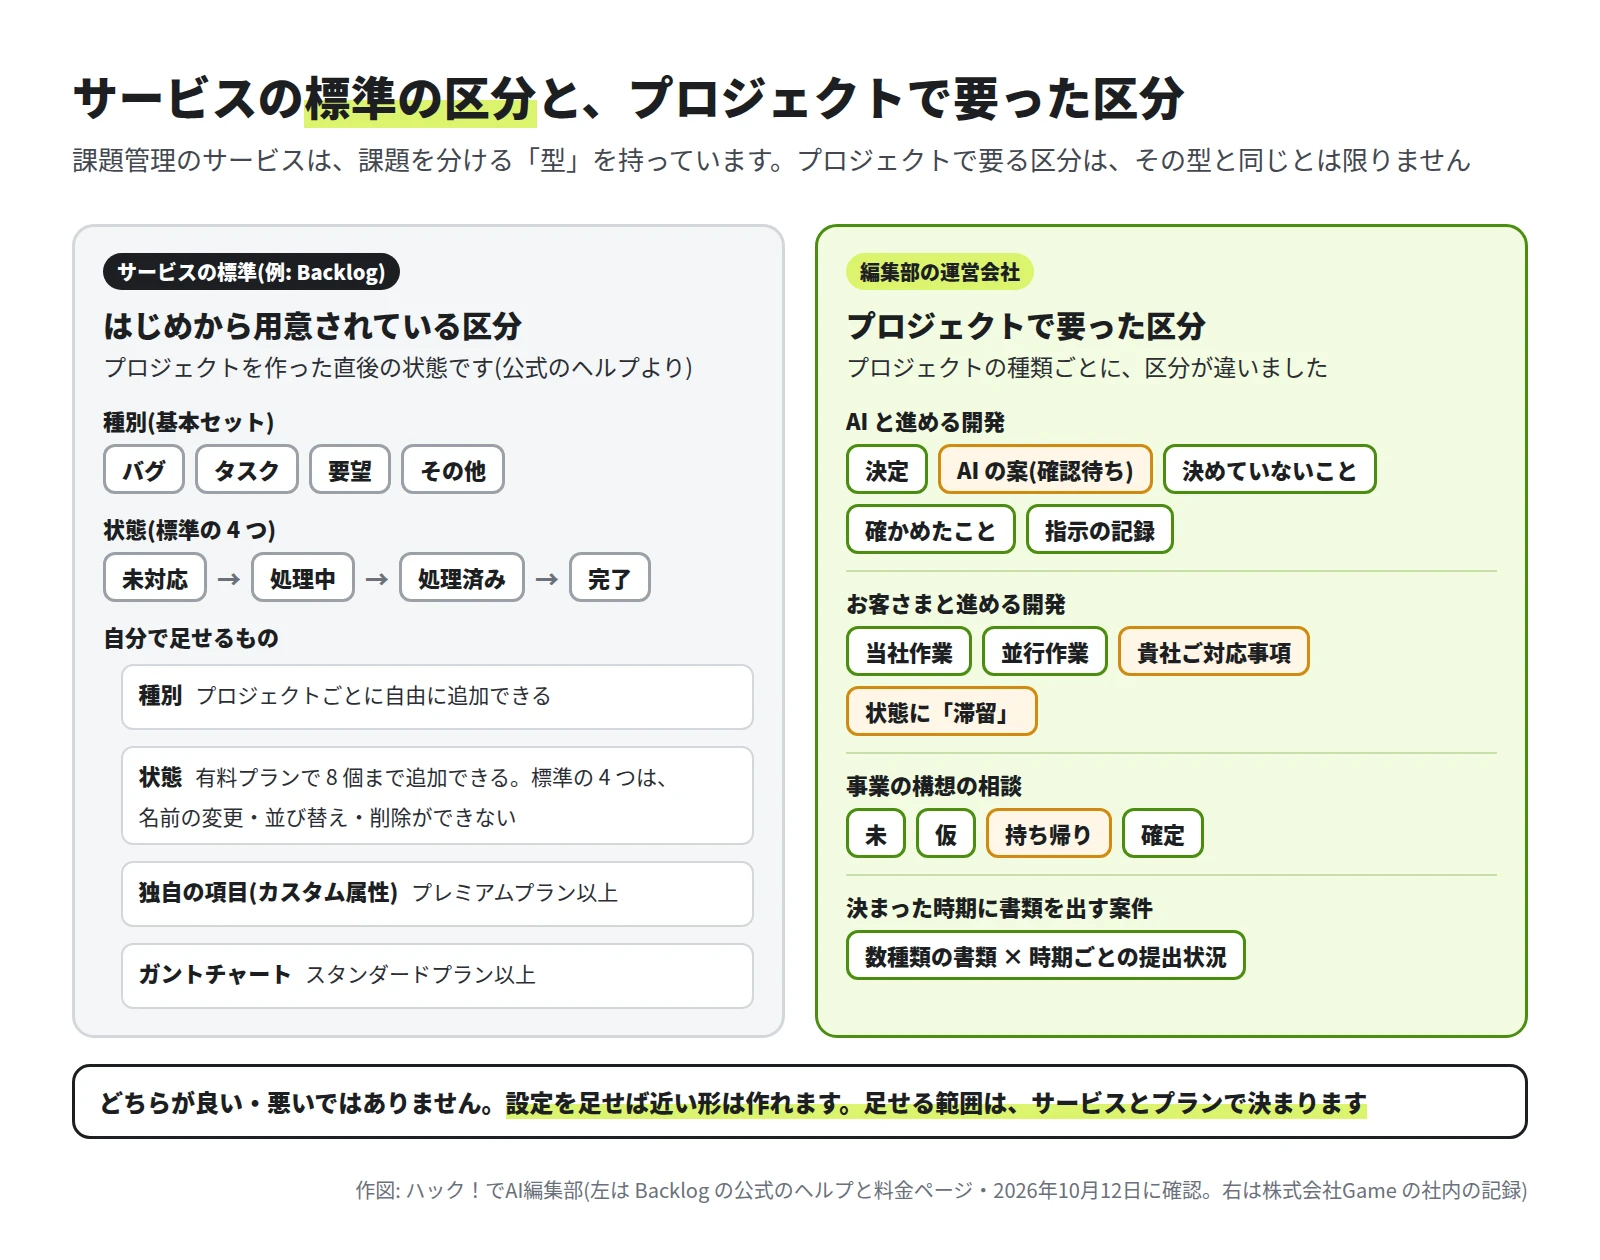Select the 完了 status chip

pyautogui.click(x=610, y=578)
